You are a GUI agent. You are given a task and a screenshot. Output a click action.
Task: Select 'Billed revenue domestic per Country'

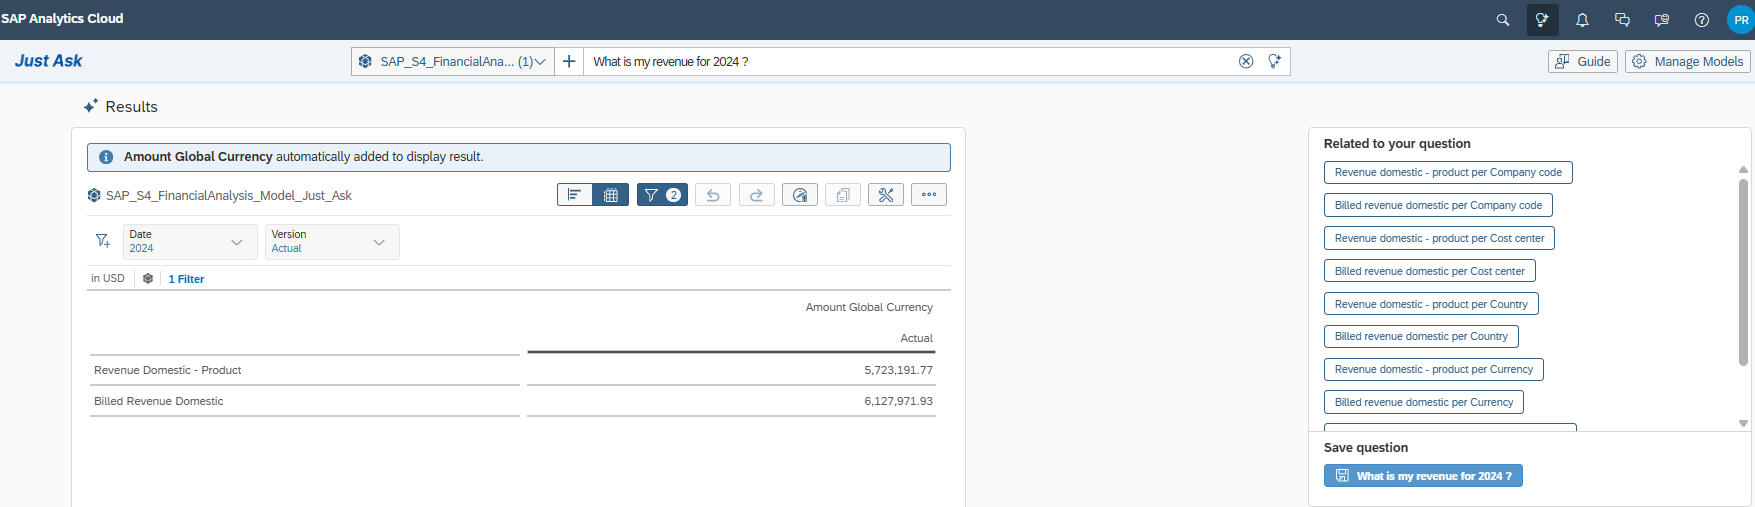click(1421, 336)
